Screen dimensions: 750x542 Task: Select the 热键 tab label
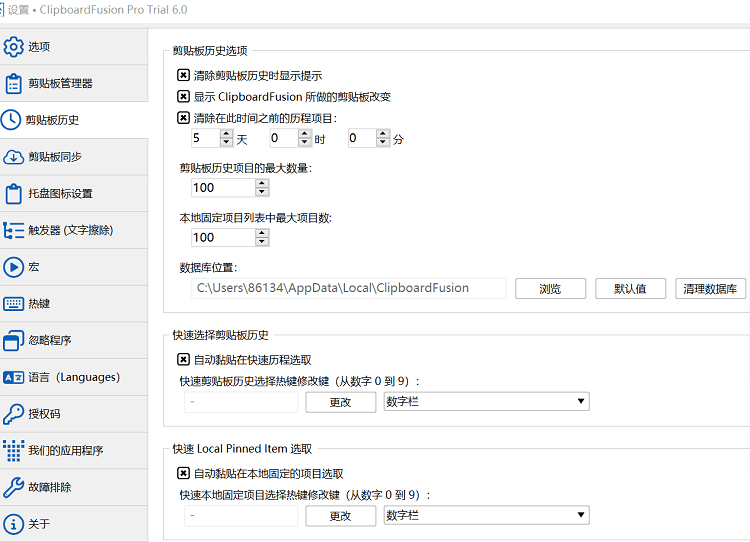(39, 304)
